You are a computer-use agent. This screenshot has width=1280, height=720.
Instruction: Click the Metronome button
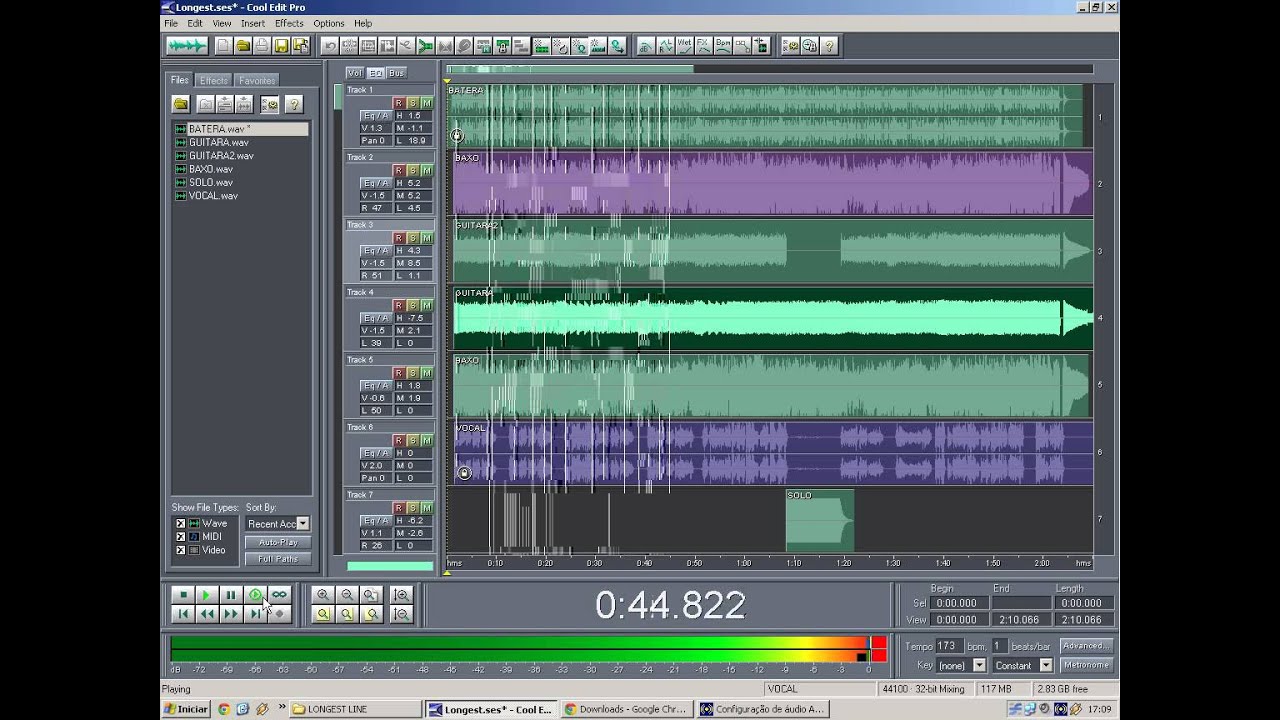[x=1086, y=665]
